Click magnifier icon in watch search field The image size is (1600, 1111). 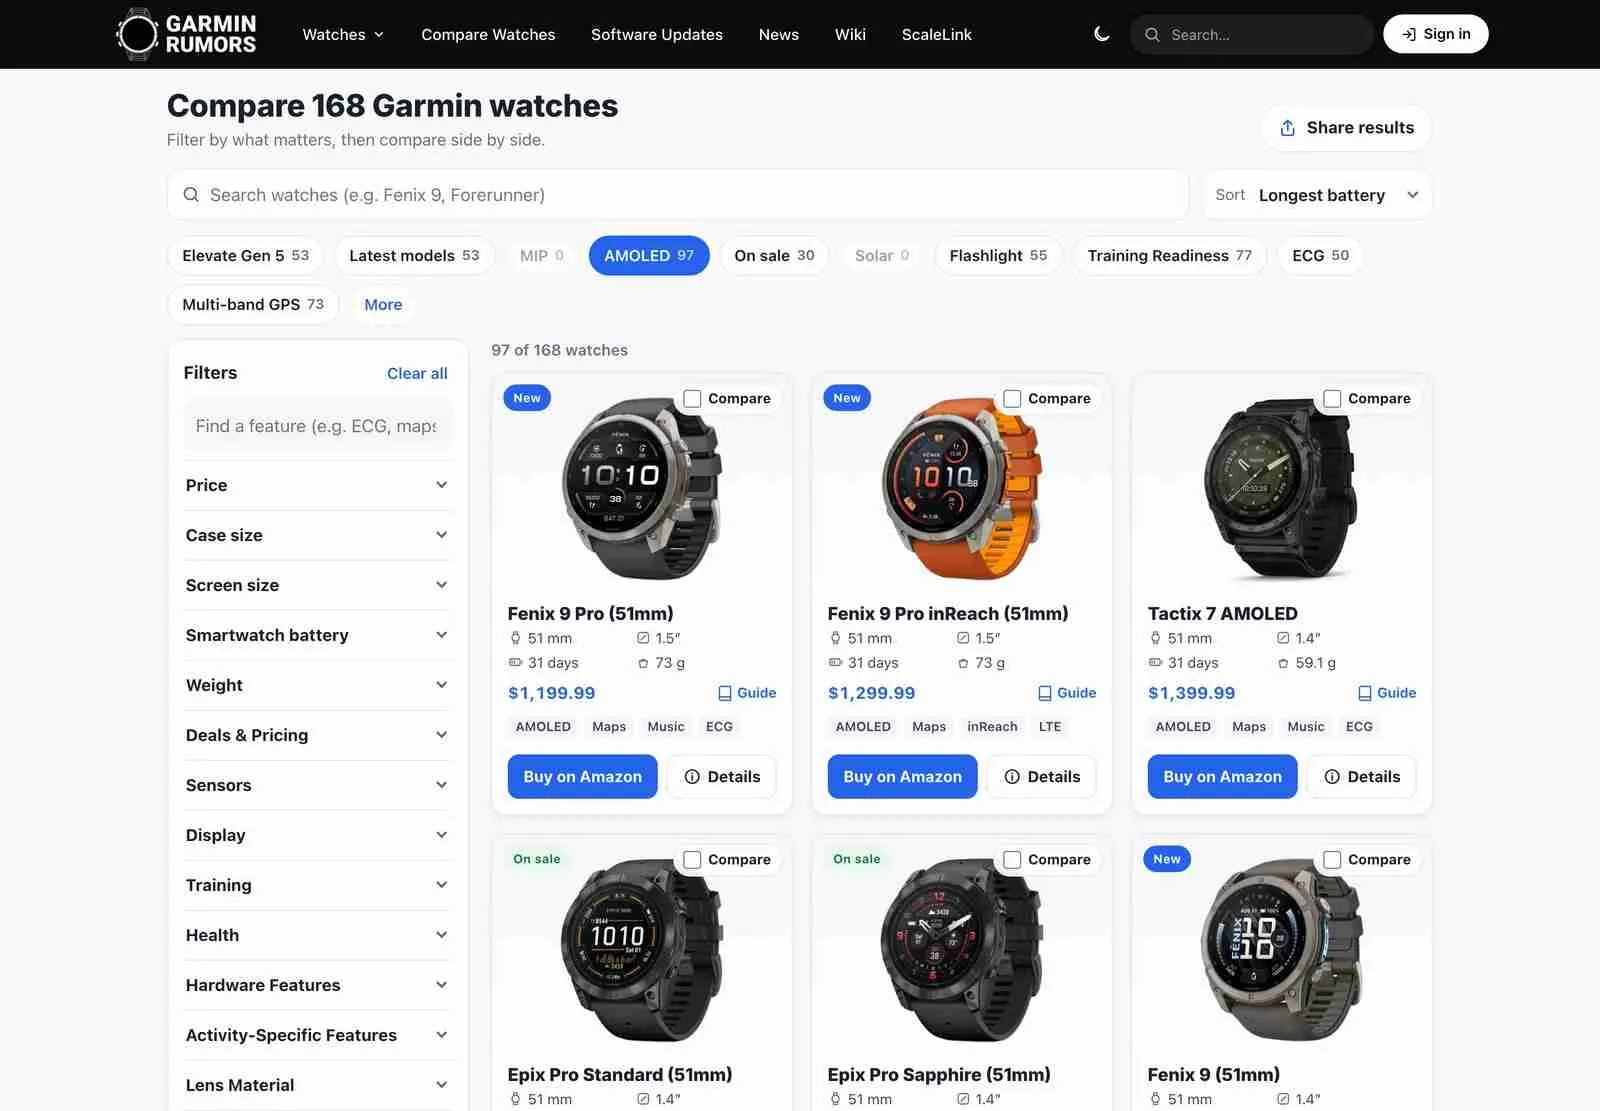pos(191,195)
